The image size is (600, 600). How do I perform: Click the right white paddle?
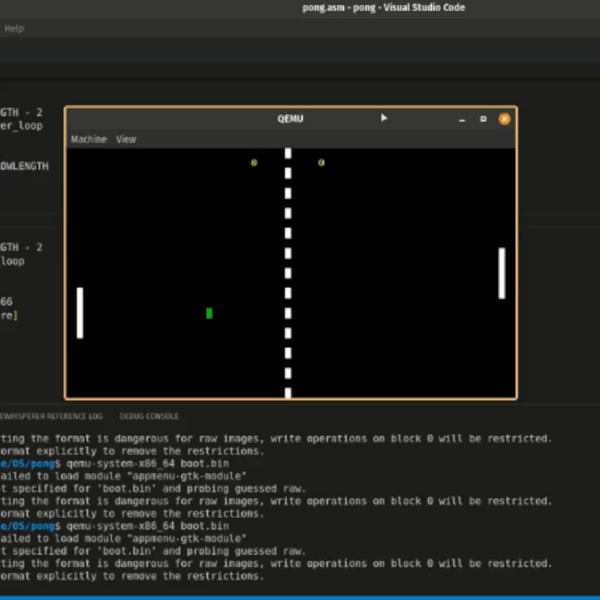pyautogui.click(x=502, y=273)
